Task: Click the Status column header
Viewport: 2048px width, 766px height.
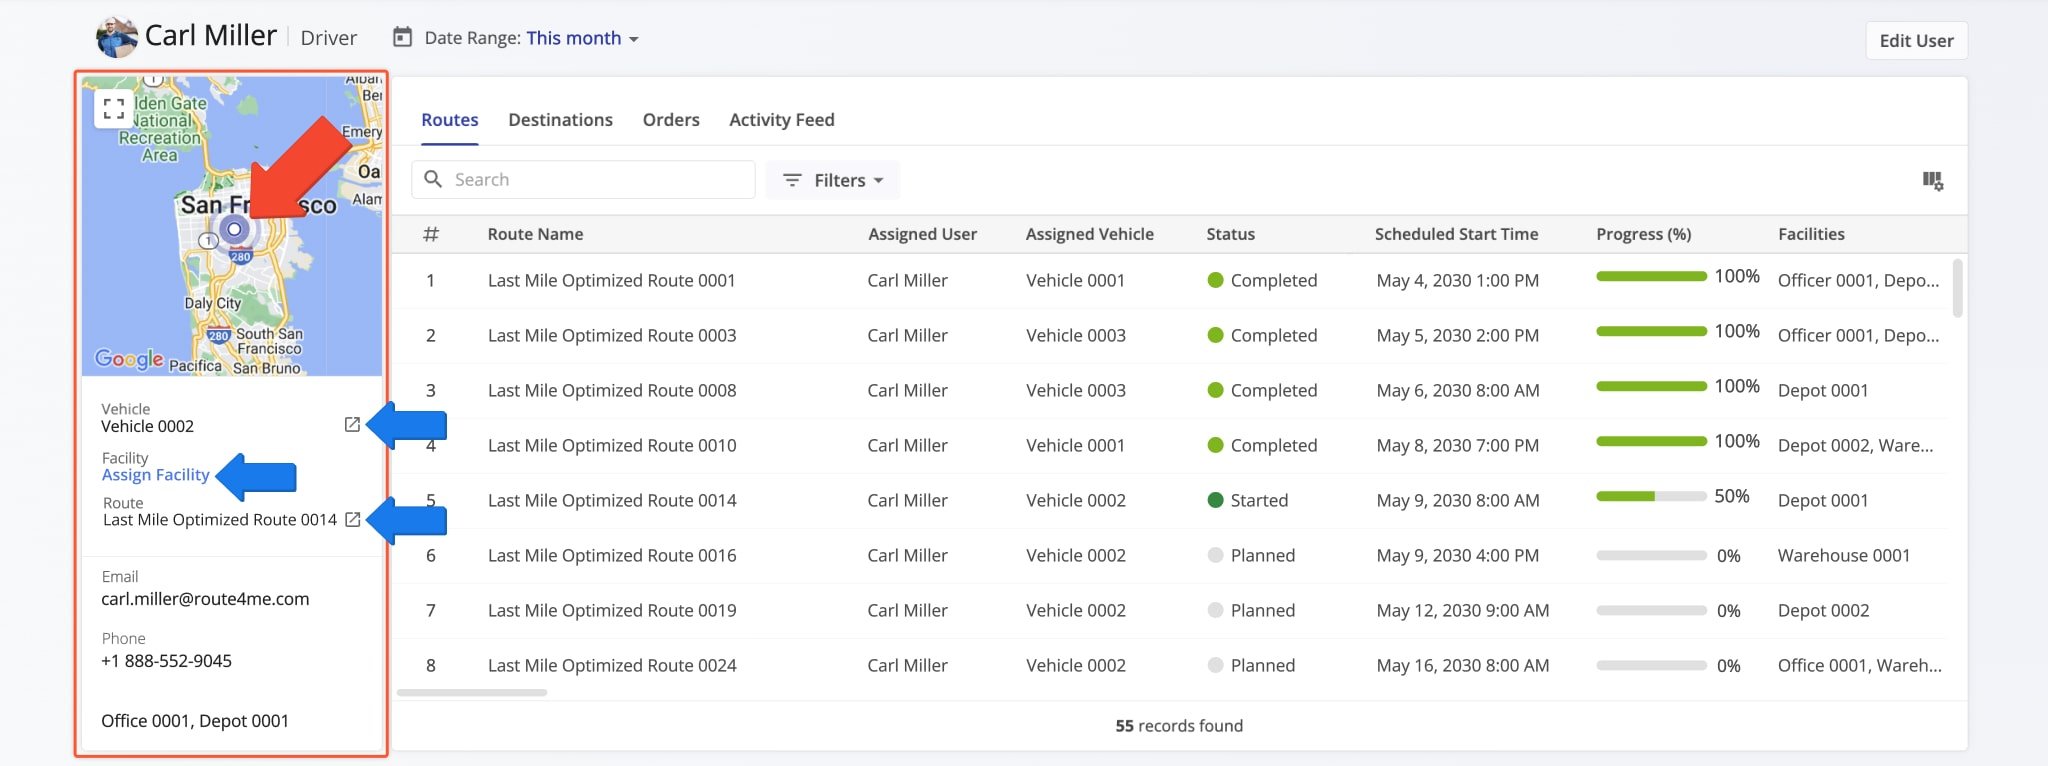Action: (1230, 234)
